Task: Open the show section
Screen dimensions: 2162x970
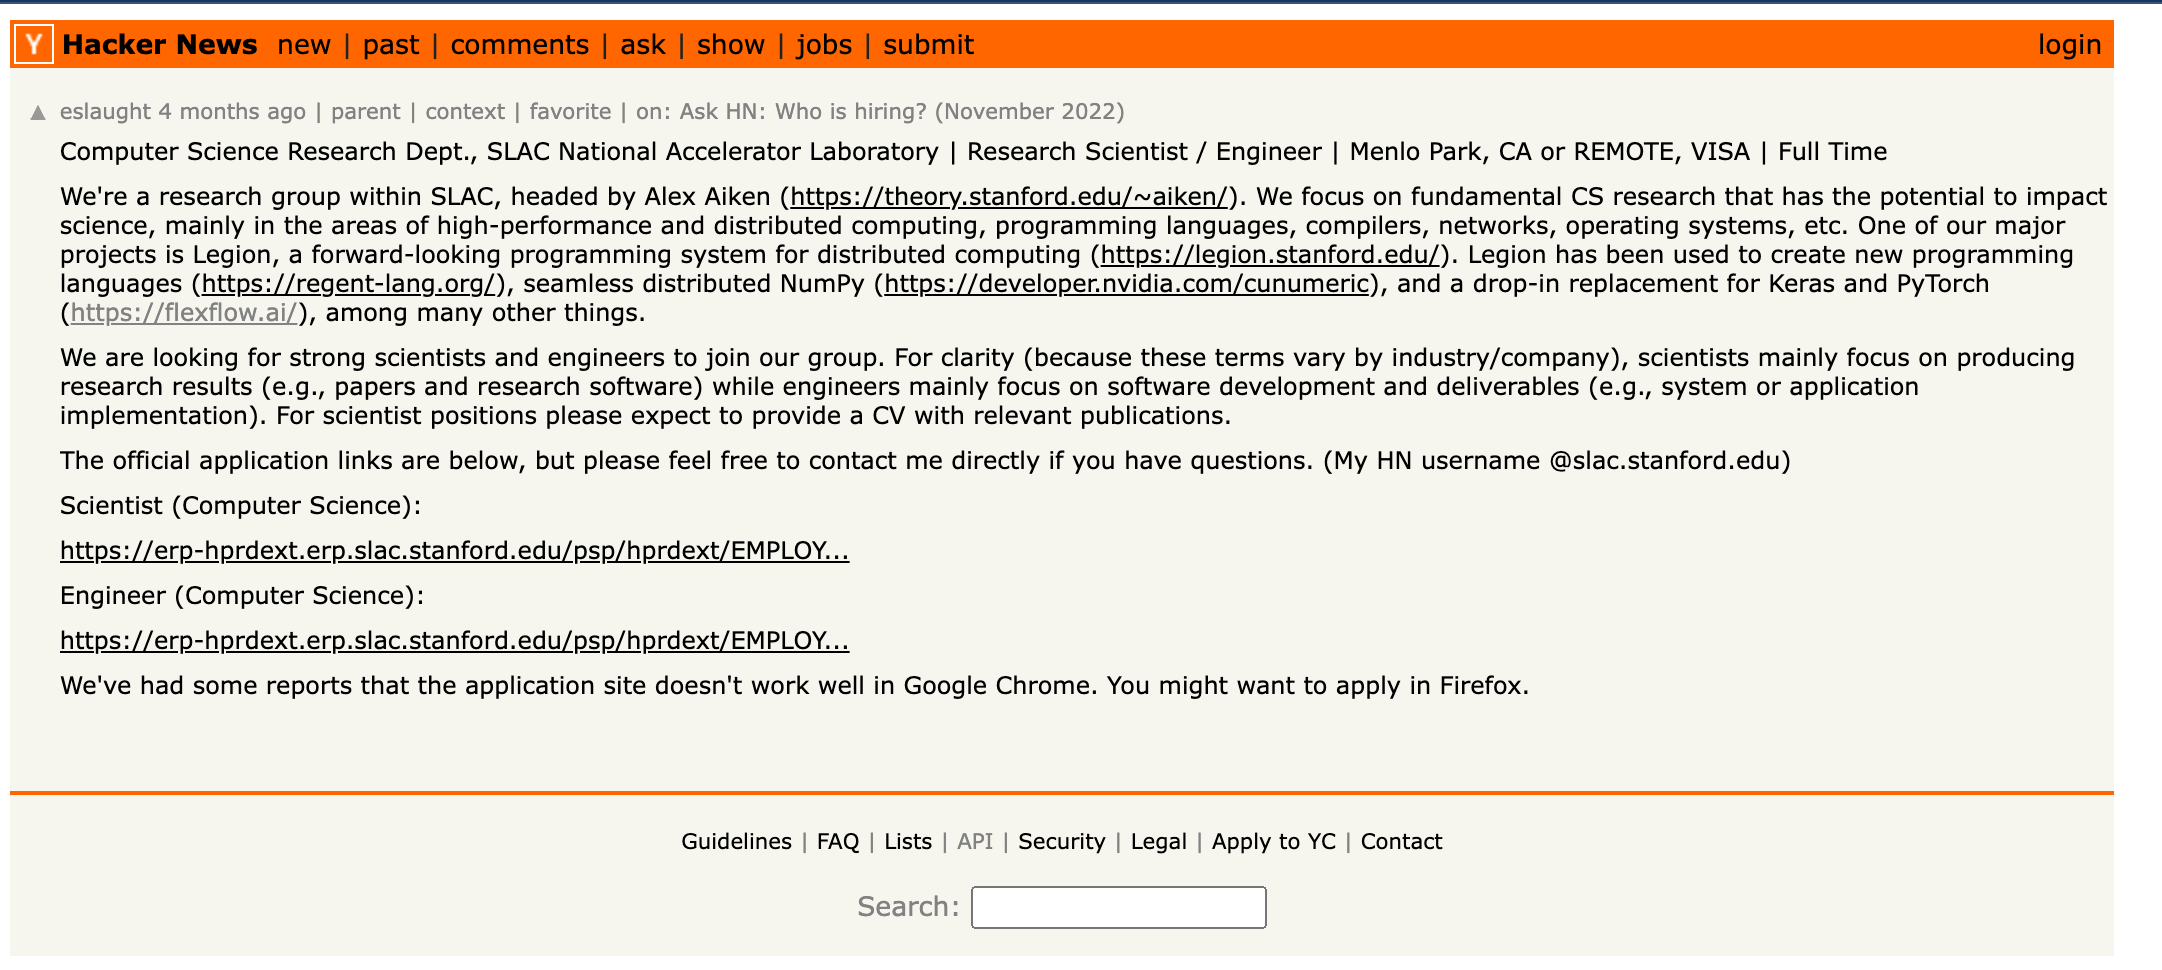Action: 731,45
